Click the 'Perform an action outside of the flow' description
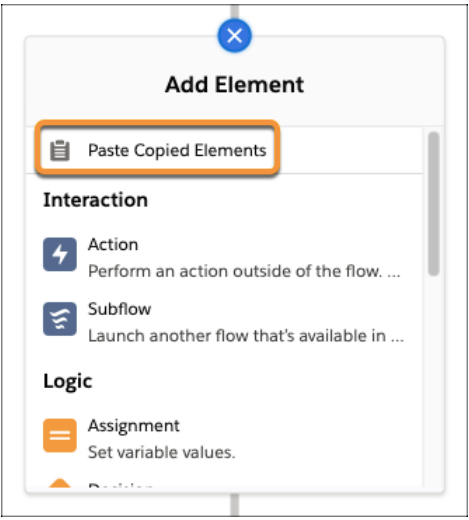 [244, 271]
